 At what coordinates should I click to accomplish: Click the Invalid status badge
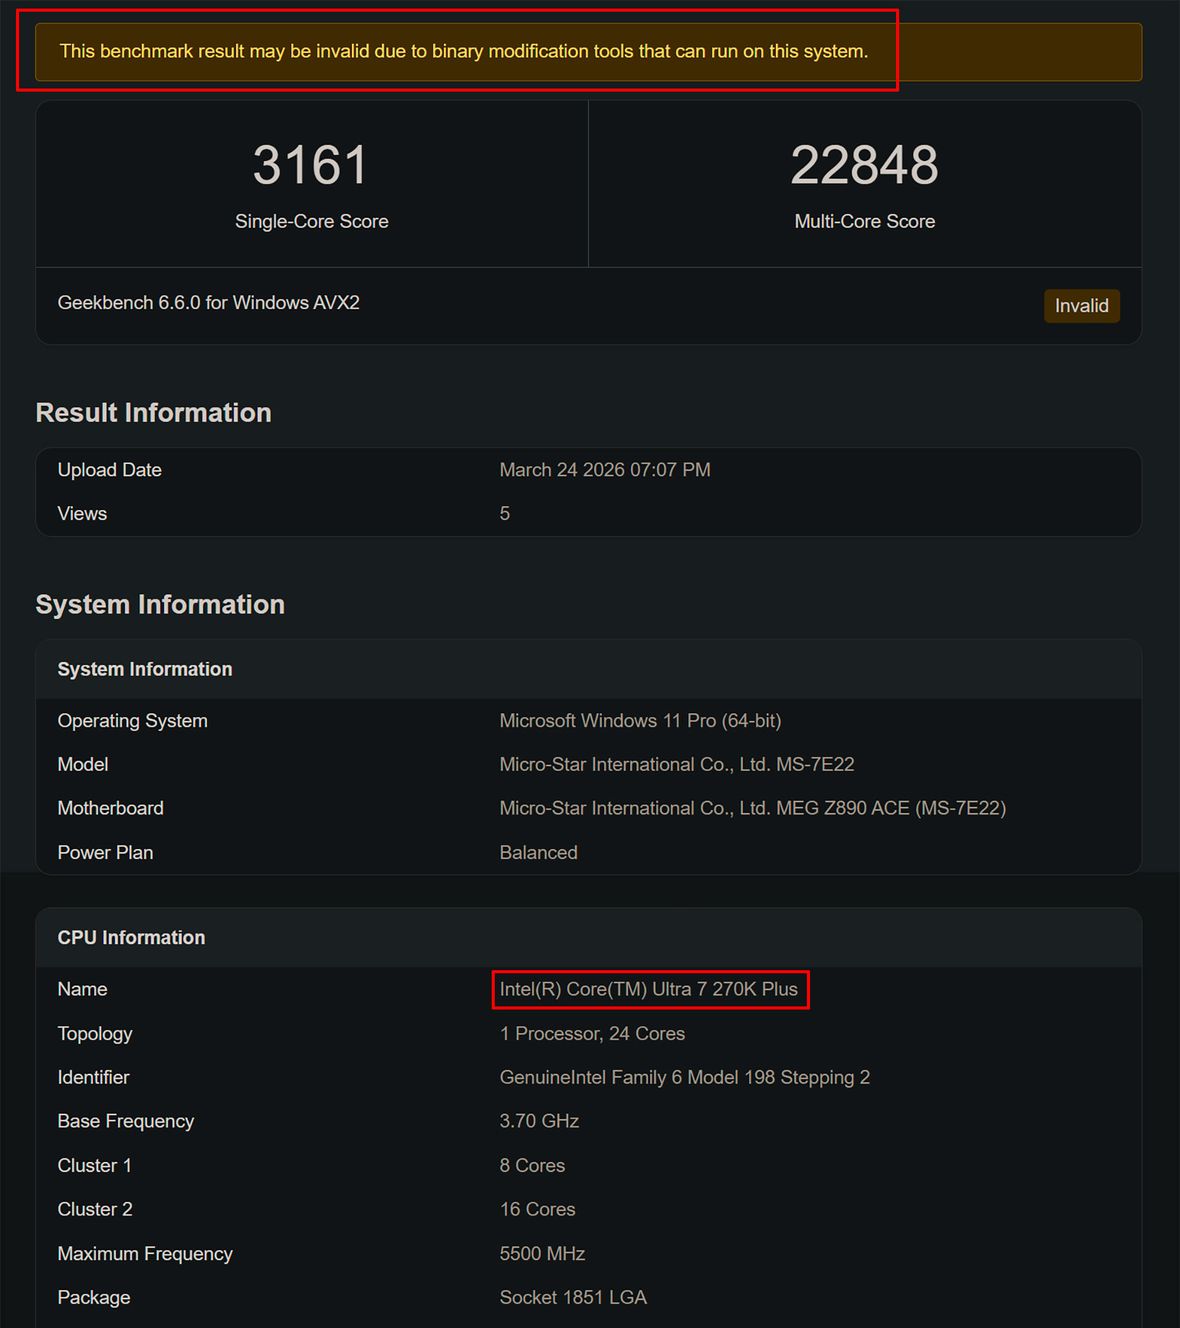(x=1081, y=306)
